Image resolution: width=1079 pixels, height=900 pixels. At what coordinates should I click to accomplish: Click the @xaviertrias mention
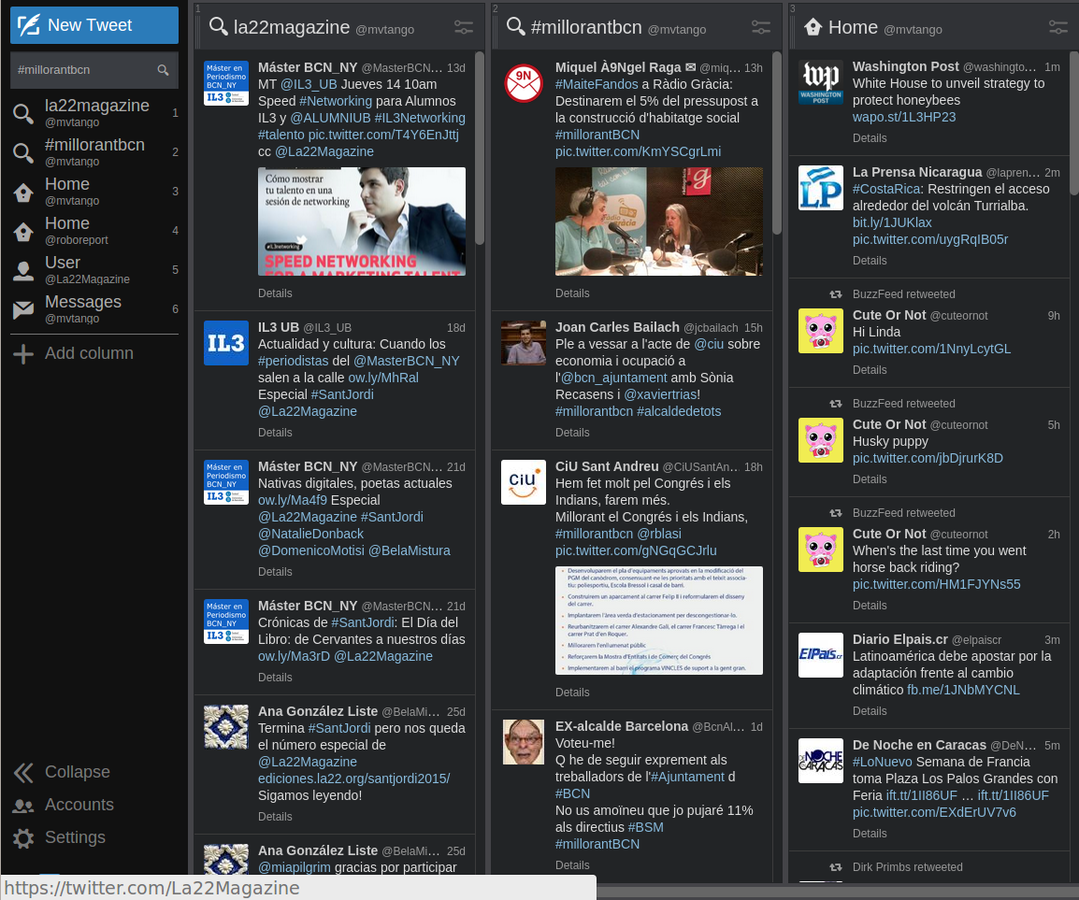click(660, 394)
